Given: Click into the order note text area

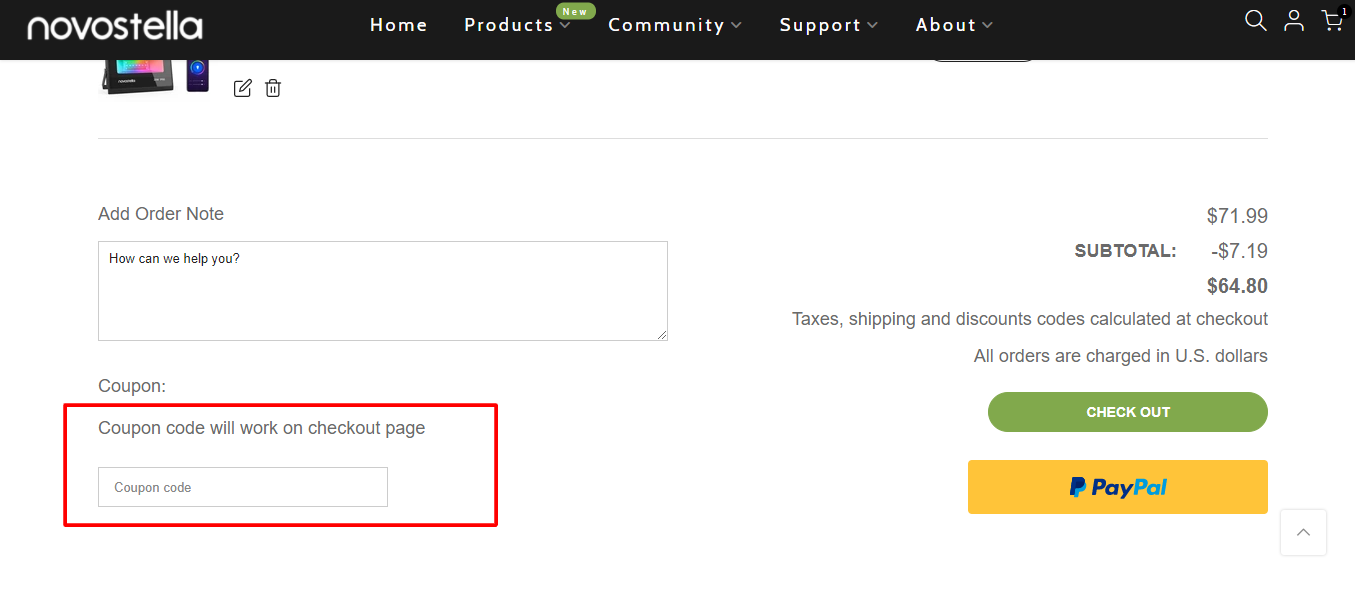Looking at the screenshot, I should (383, 291).
